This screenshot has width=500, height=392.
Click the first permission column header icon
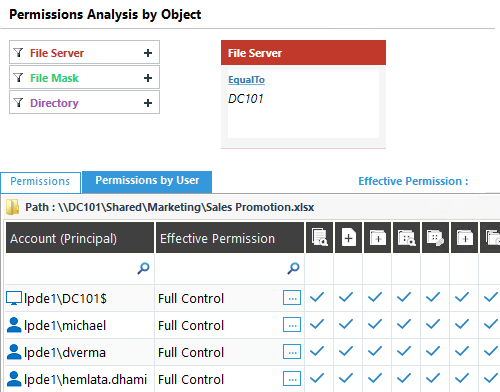click(x=319, y=237)
